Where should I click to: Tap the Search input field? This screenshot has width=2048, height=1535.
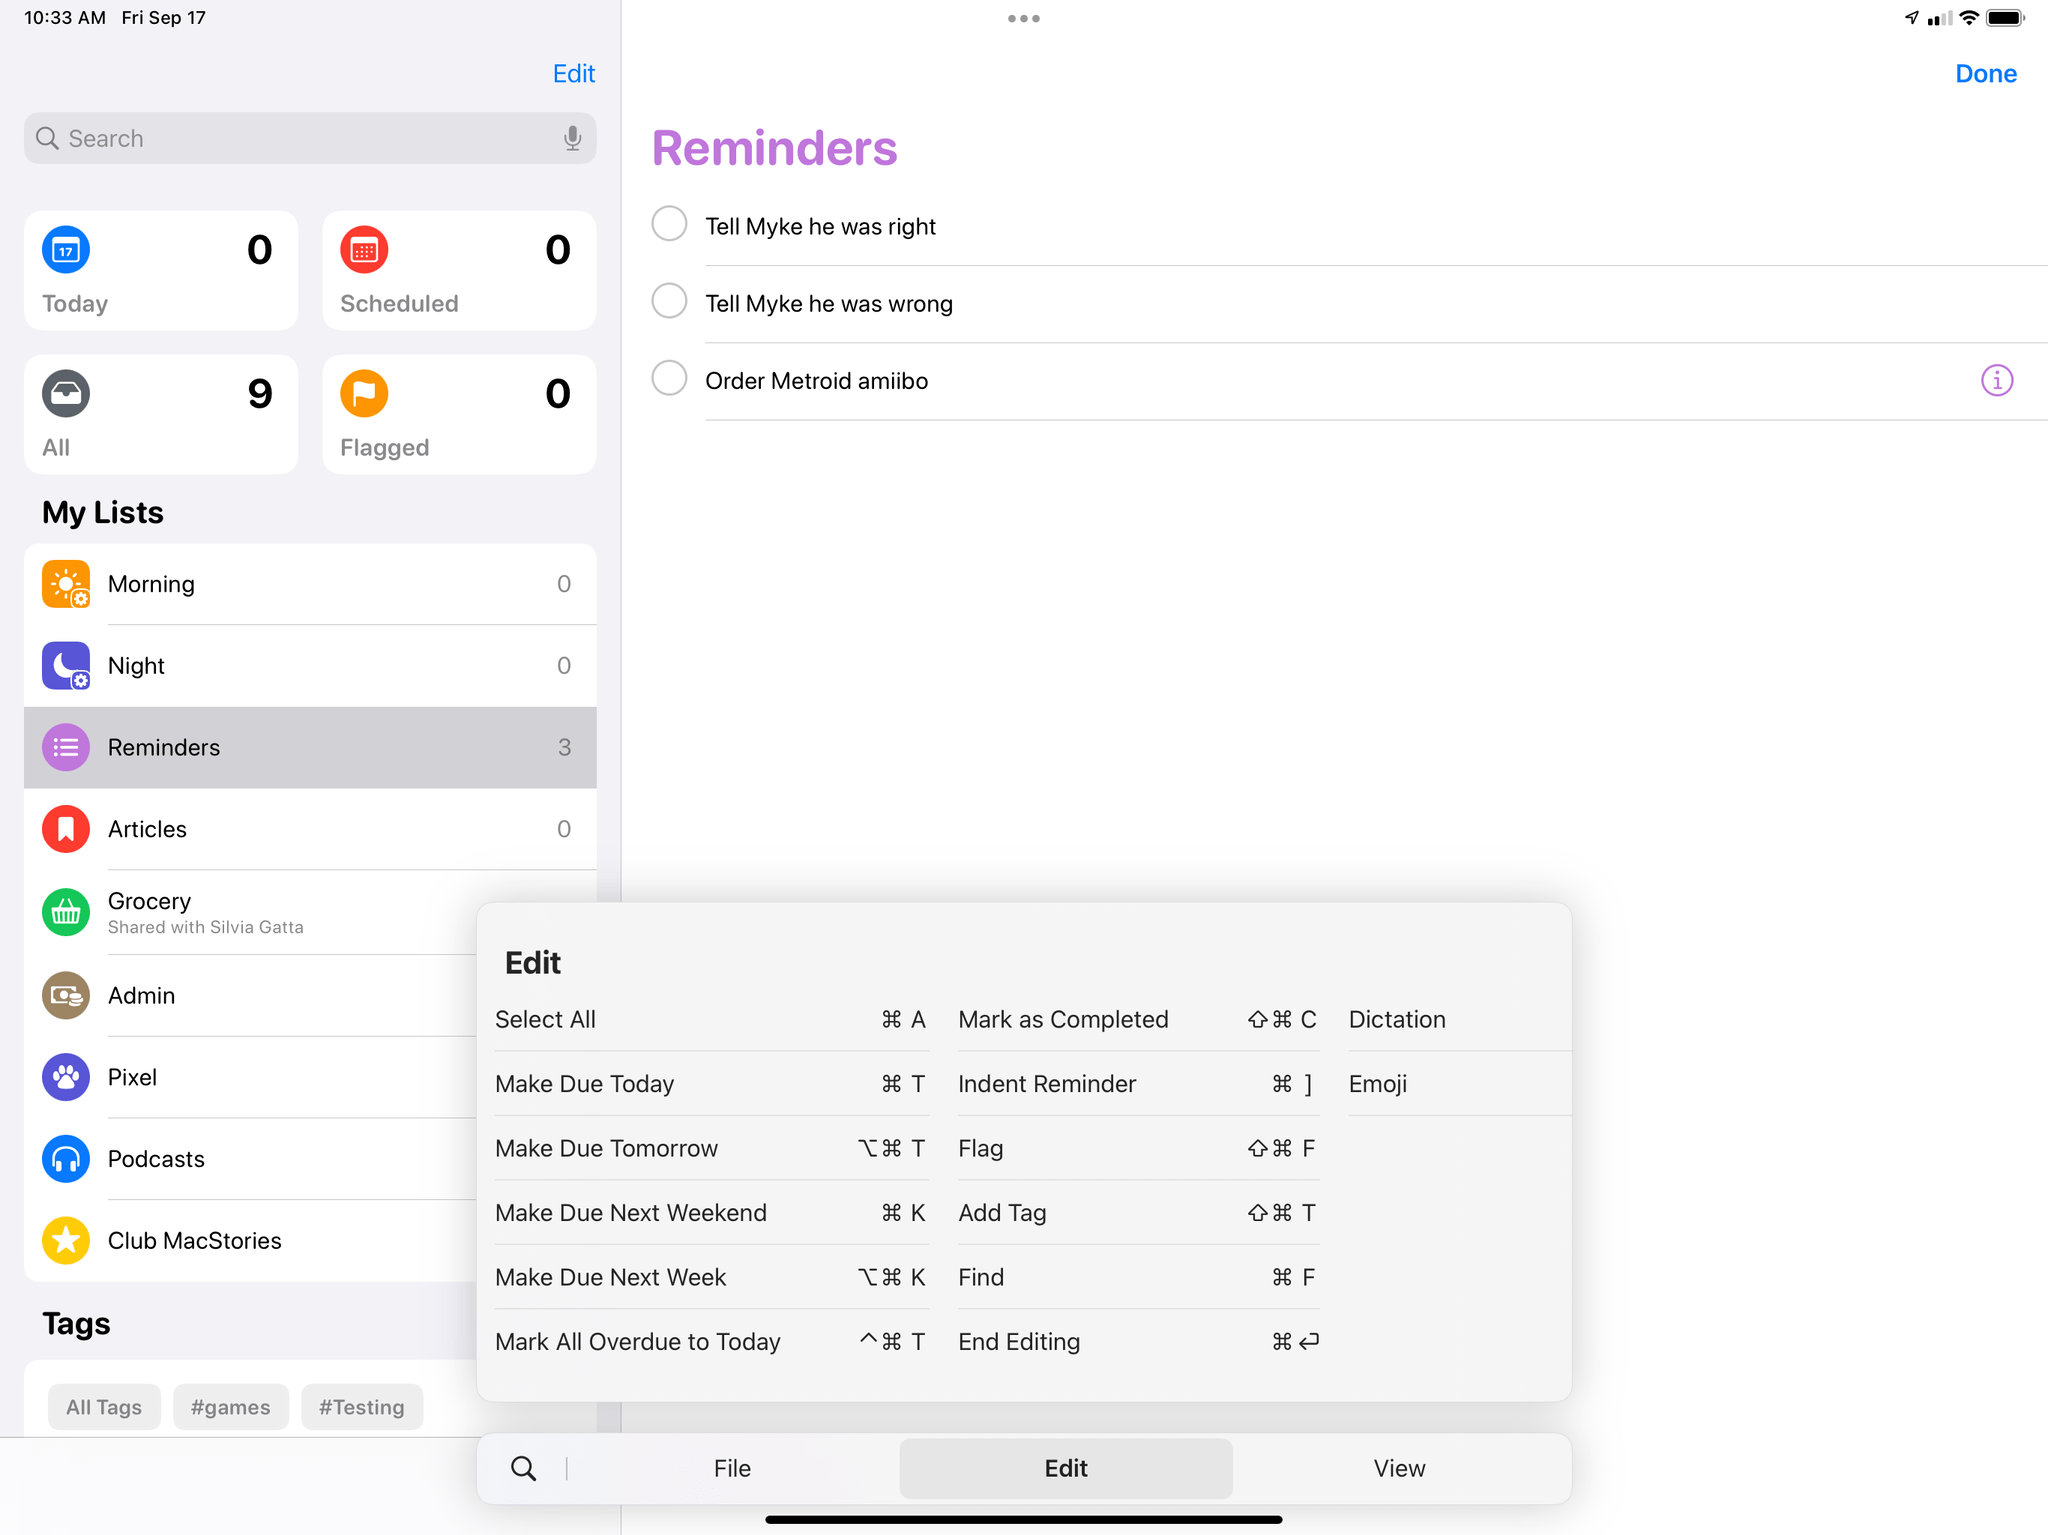(x=310, y=137)
